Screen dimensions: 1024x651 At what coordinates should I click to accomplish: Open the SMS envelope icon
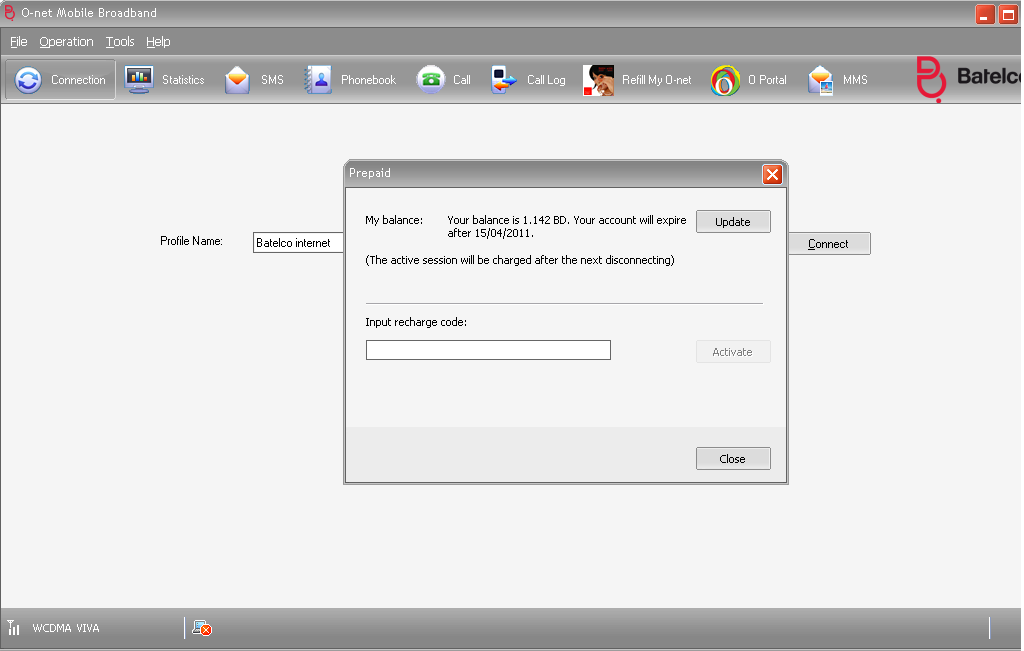(237, 80)
